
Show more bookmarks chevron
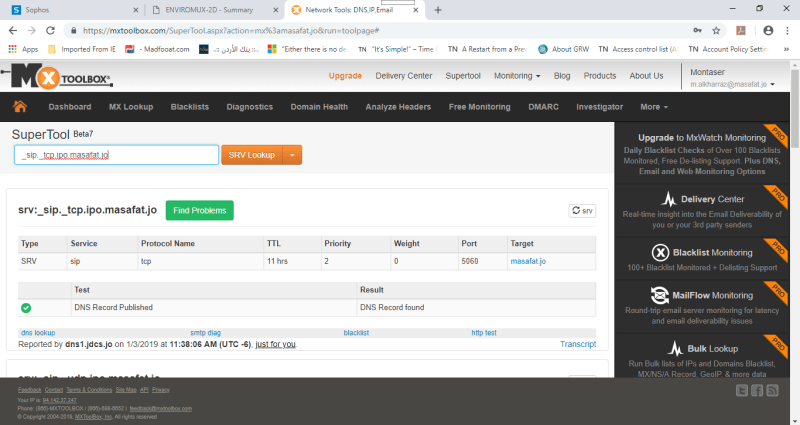(786, 49)
